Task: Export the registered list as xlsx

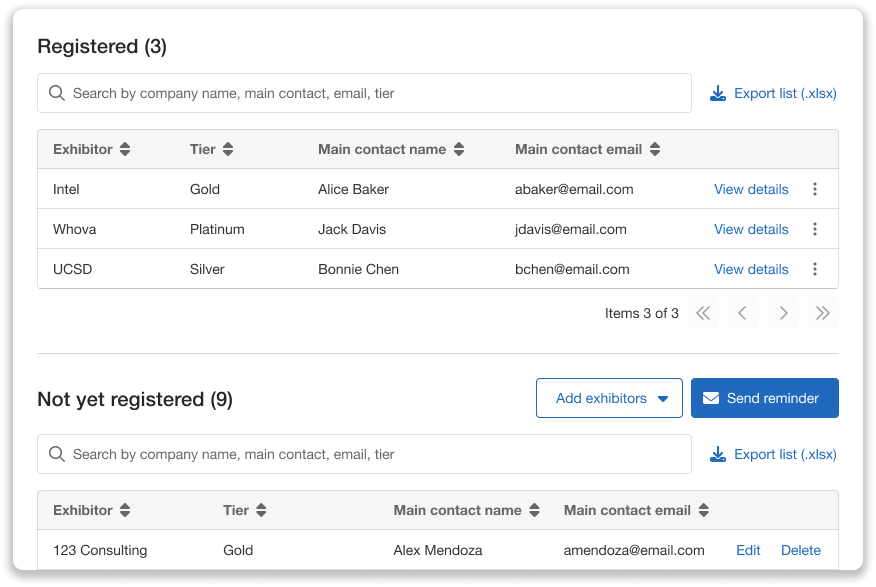Action: [x=773, y=93]
